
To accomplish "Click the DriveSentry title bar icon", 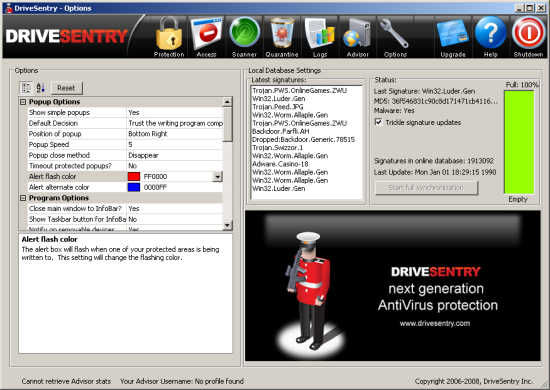I will (x=9, y=8).
